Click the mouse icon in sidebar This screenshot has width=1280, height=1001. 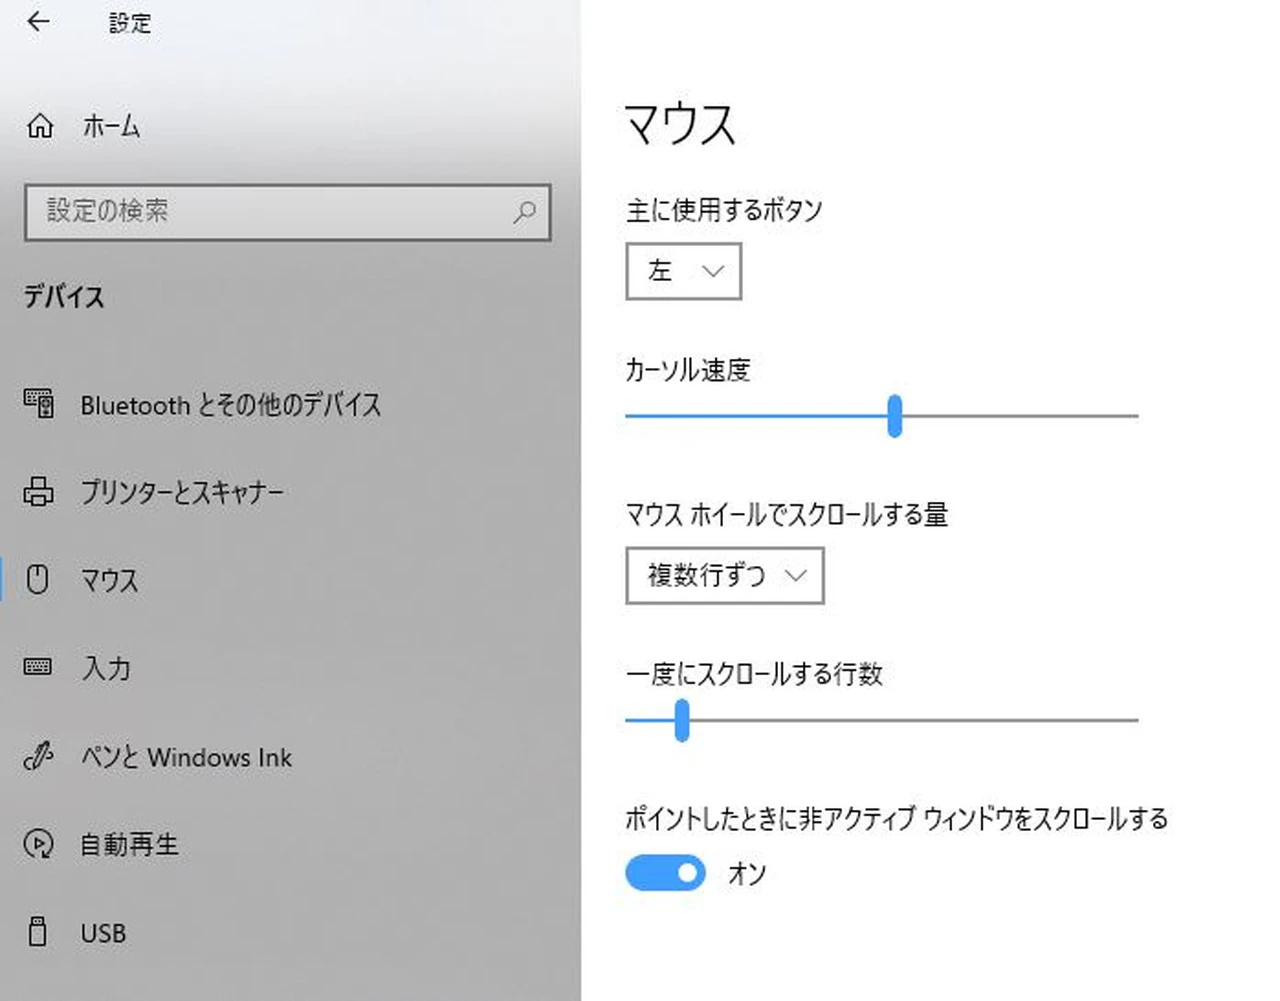coord(38,580)
